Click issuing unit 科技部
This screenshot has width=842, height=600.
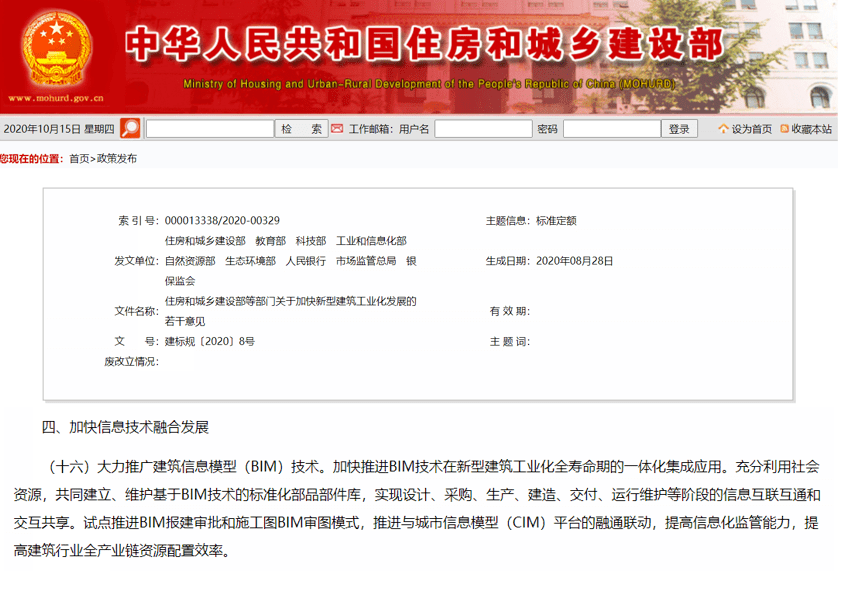point(311,241)
